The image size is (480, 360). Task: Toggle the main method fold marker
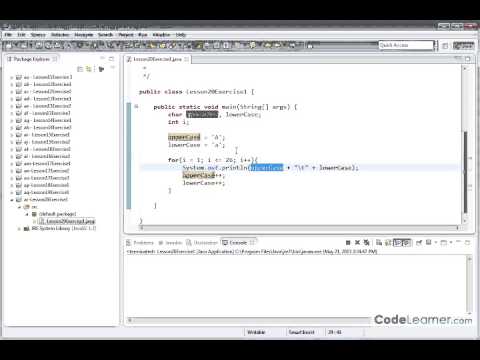point(136,107)
